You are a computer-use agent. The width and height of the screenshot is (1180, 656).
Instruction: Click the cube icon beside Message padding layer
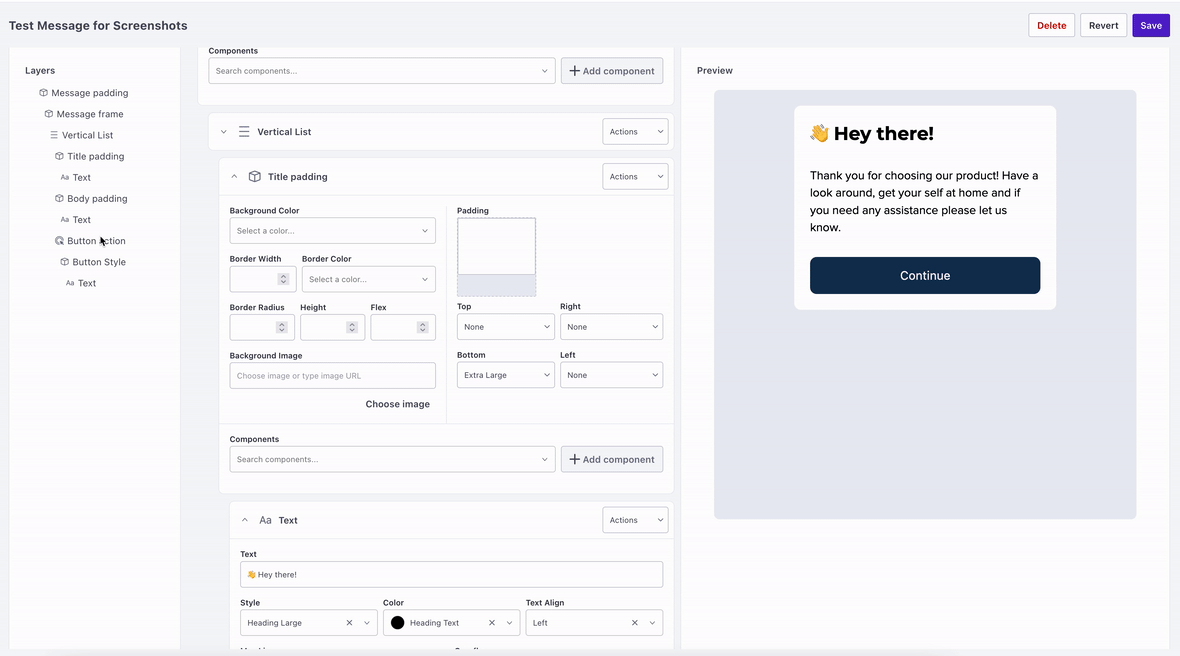point(44,93)
